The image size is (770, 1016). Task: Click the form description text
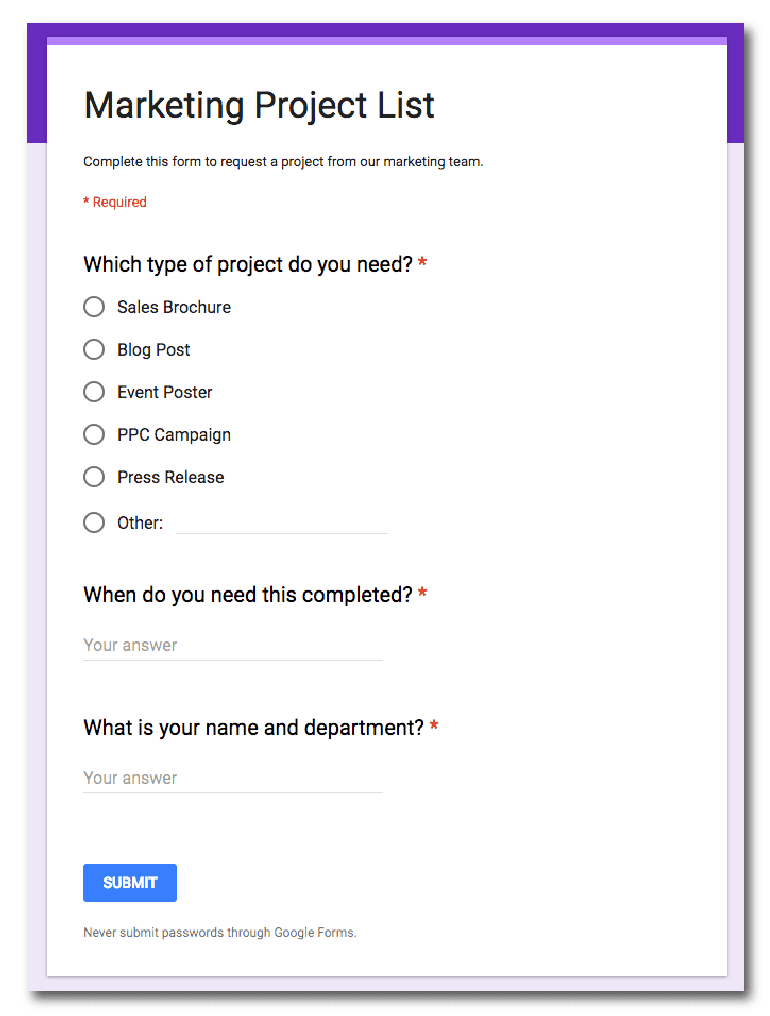[283, 161]
